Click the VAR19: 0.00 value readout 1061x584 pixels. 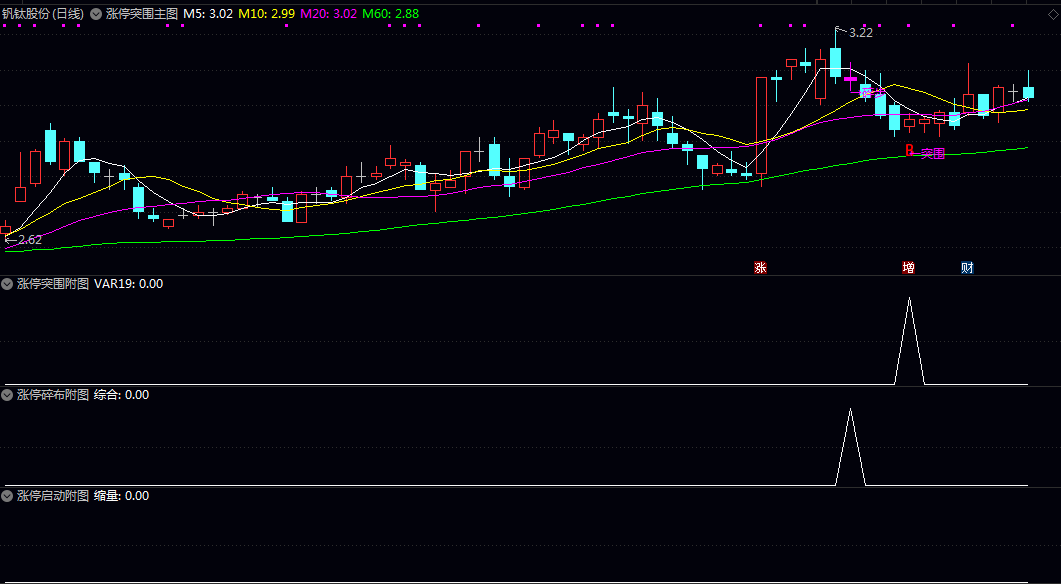[x=128, y=283]
